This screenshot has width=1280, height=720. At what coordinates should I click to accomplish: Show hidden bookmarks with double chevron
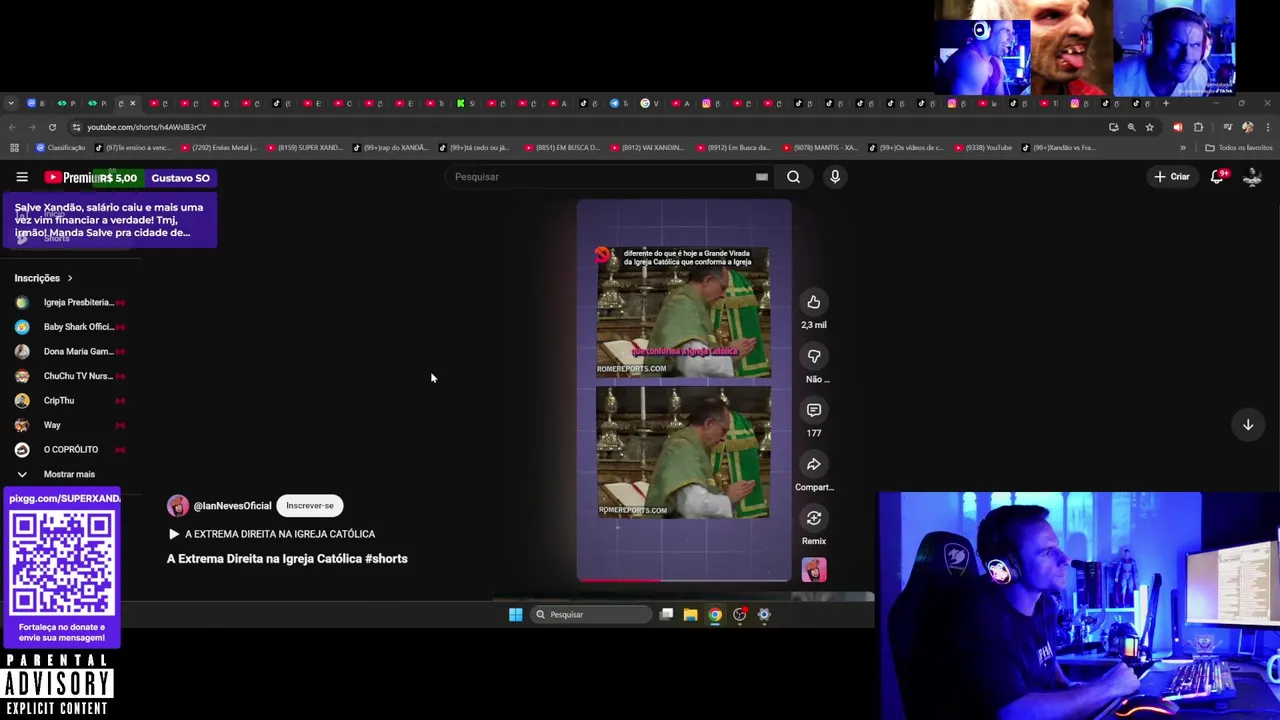point(1183,148)
